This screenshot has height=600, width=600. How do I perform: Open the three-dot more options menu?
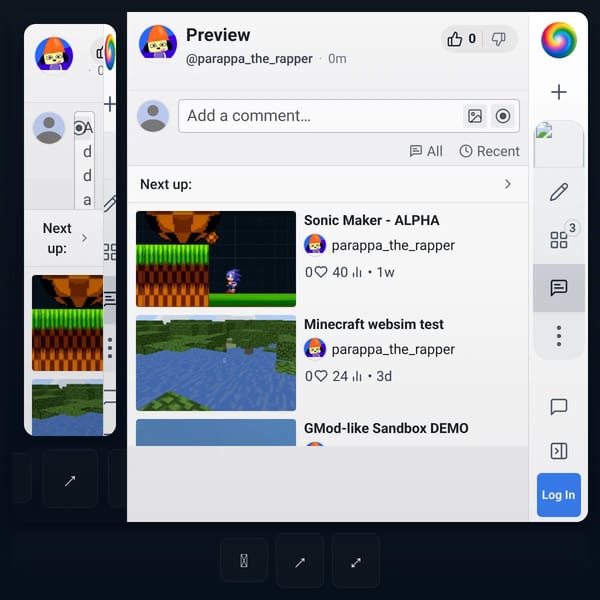click(x=559, y=336)
